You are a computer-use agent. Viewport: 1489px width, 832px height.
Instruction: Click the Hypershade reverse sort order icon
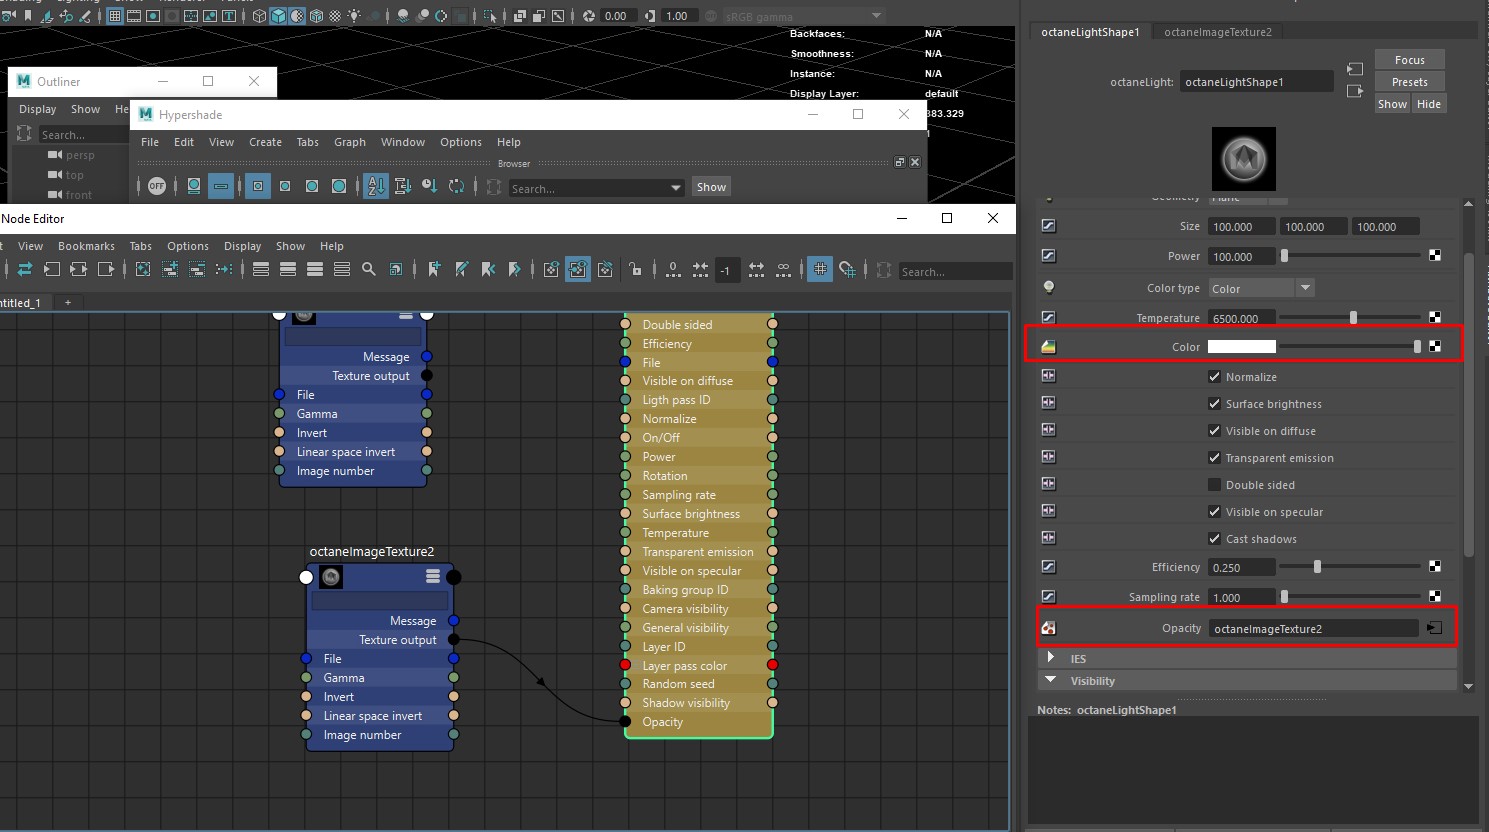pyautogui.click(x=456, y=186)
